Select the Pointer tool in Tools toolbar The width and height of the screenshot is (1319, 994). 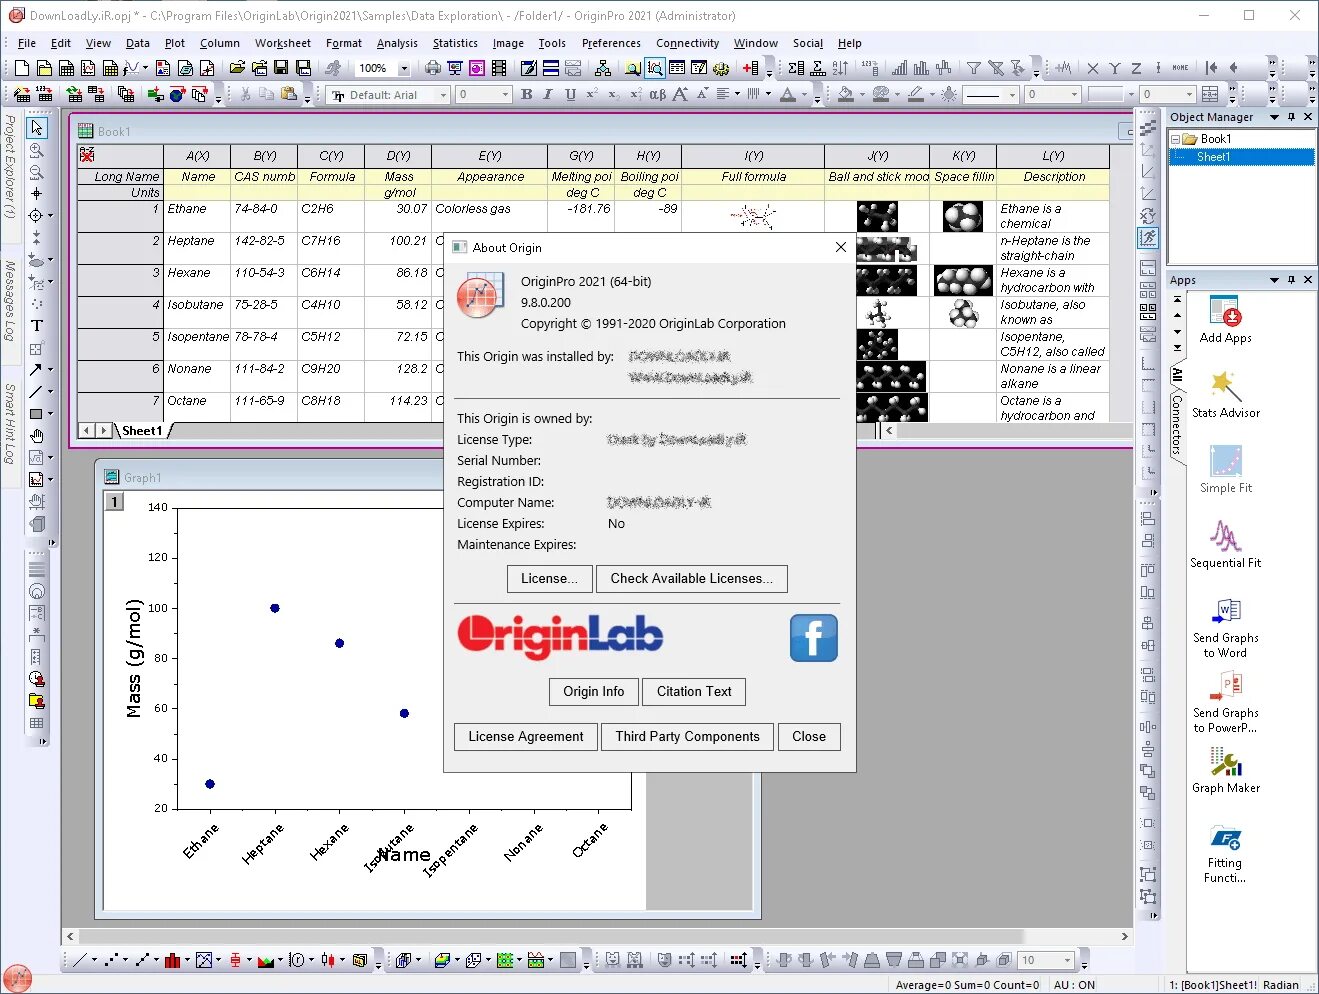tap(37, 128)
